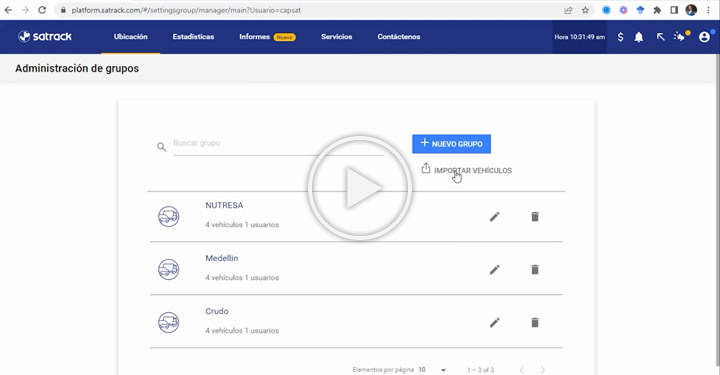Delete the NUTRESA group
Image resolution: width=720 pixels, height=375 pixels.
coord(535,217)
